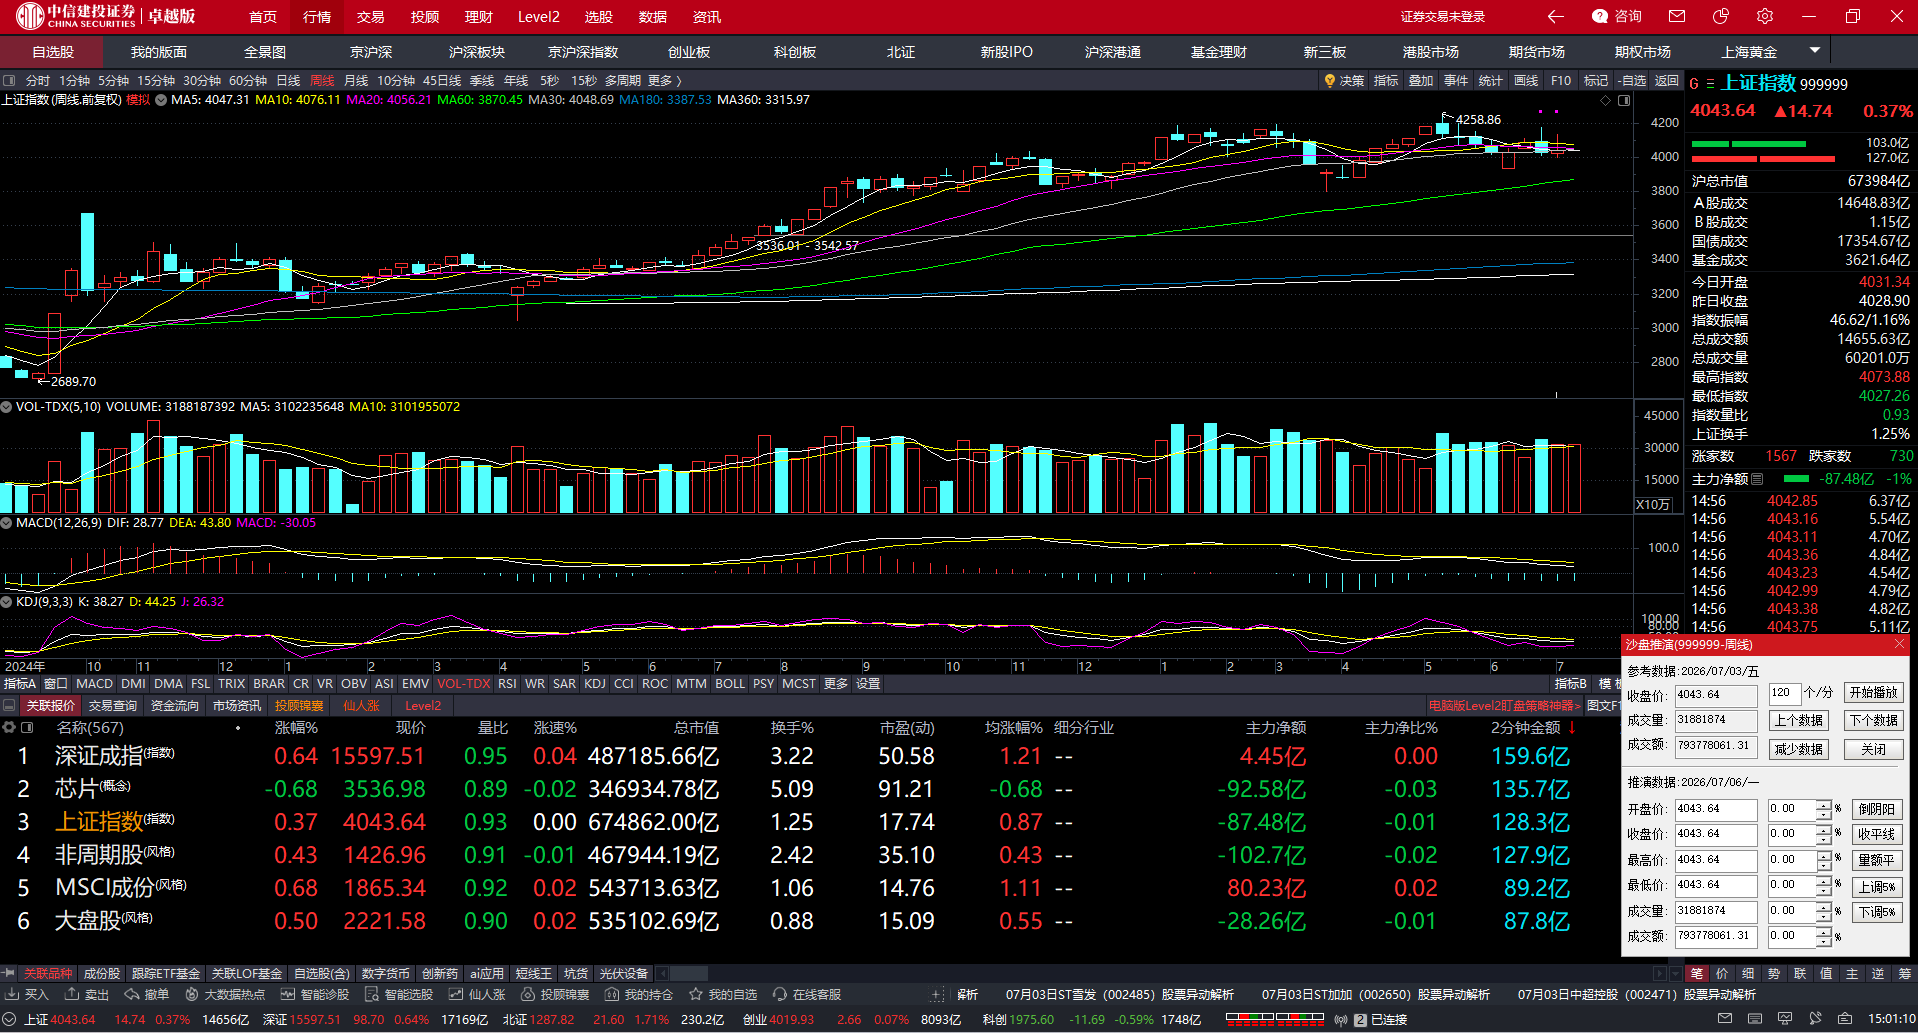Expand the market tabs dropdown arrow after 上海黄金
The width and height of the screenshot is (1918, 1033).
1815,50
